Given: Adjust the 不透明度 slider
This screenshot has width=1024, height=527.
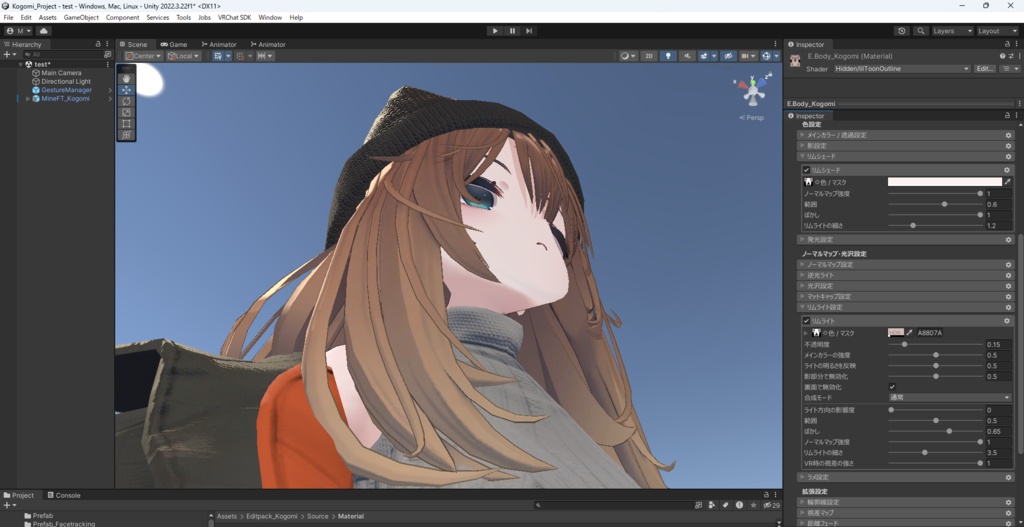Looking at the screenshot, I should [x=936, y=344].
